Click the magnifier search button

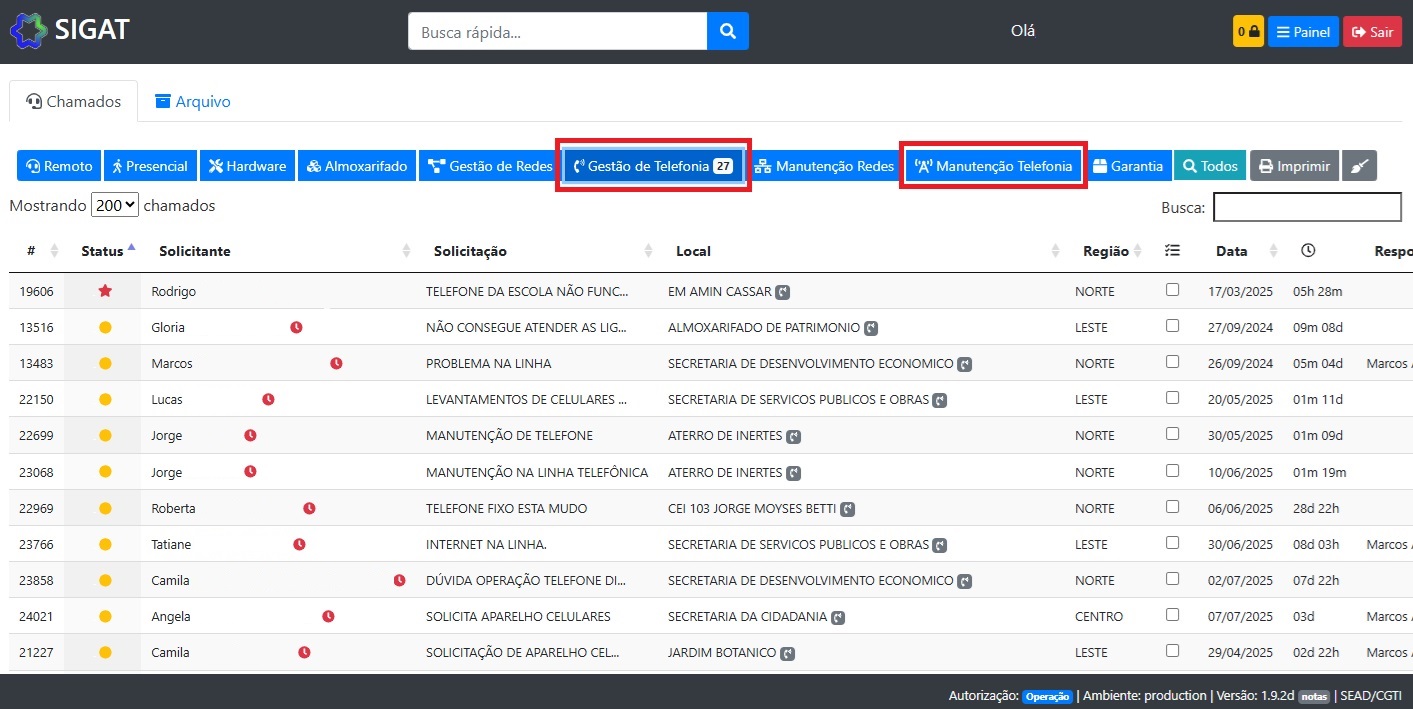(x=727, y=31)
